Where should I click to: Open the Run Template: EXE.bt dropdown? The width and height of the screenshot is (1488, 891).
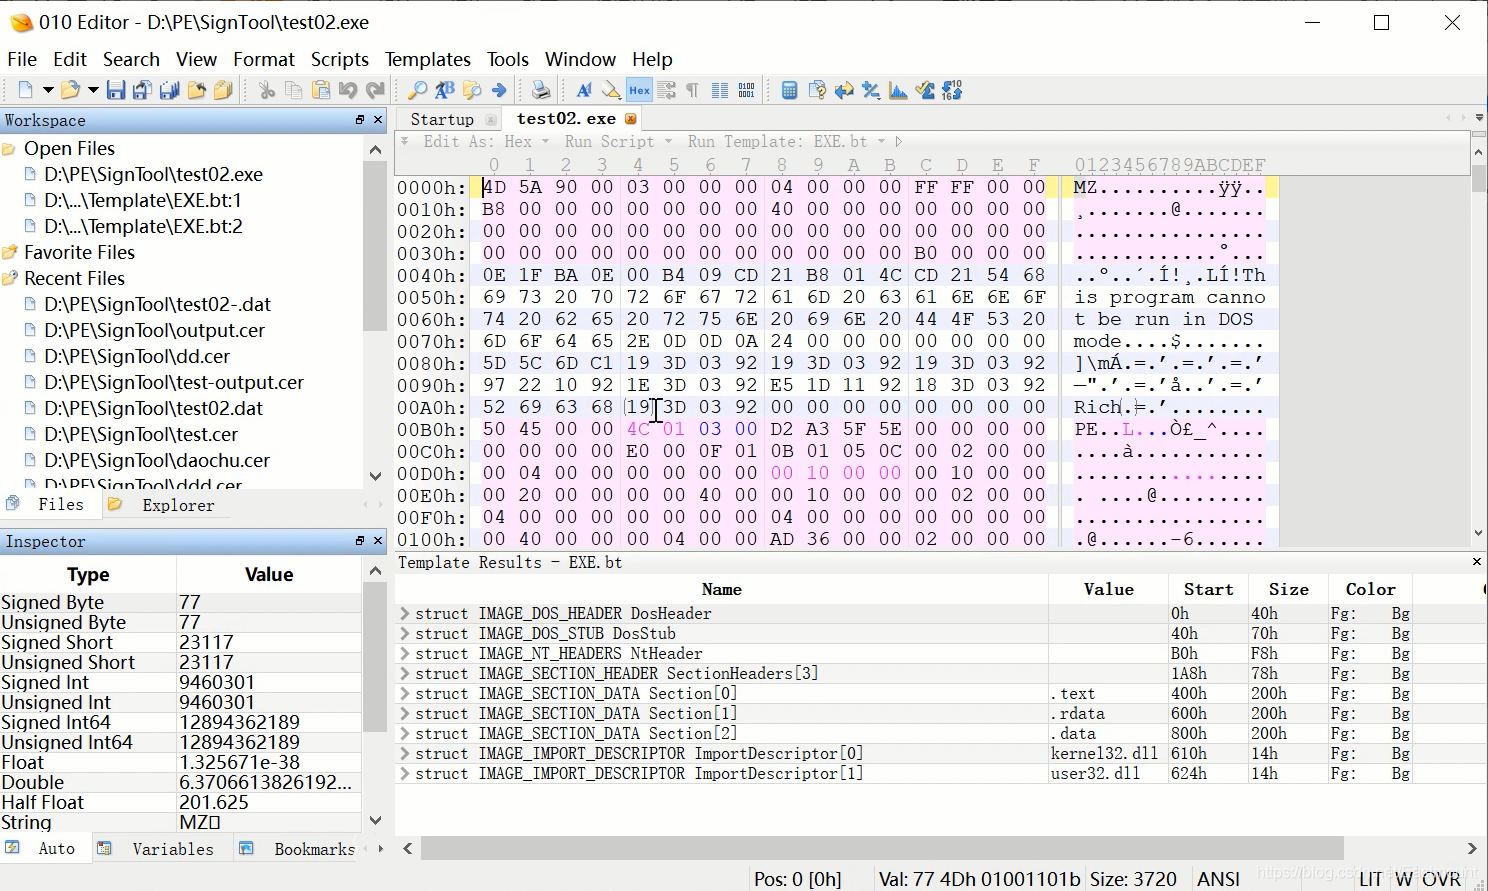coord(786,142)
